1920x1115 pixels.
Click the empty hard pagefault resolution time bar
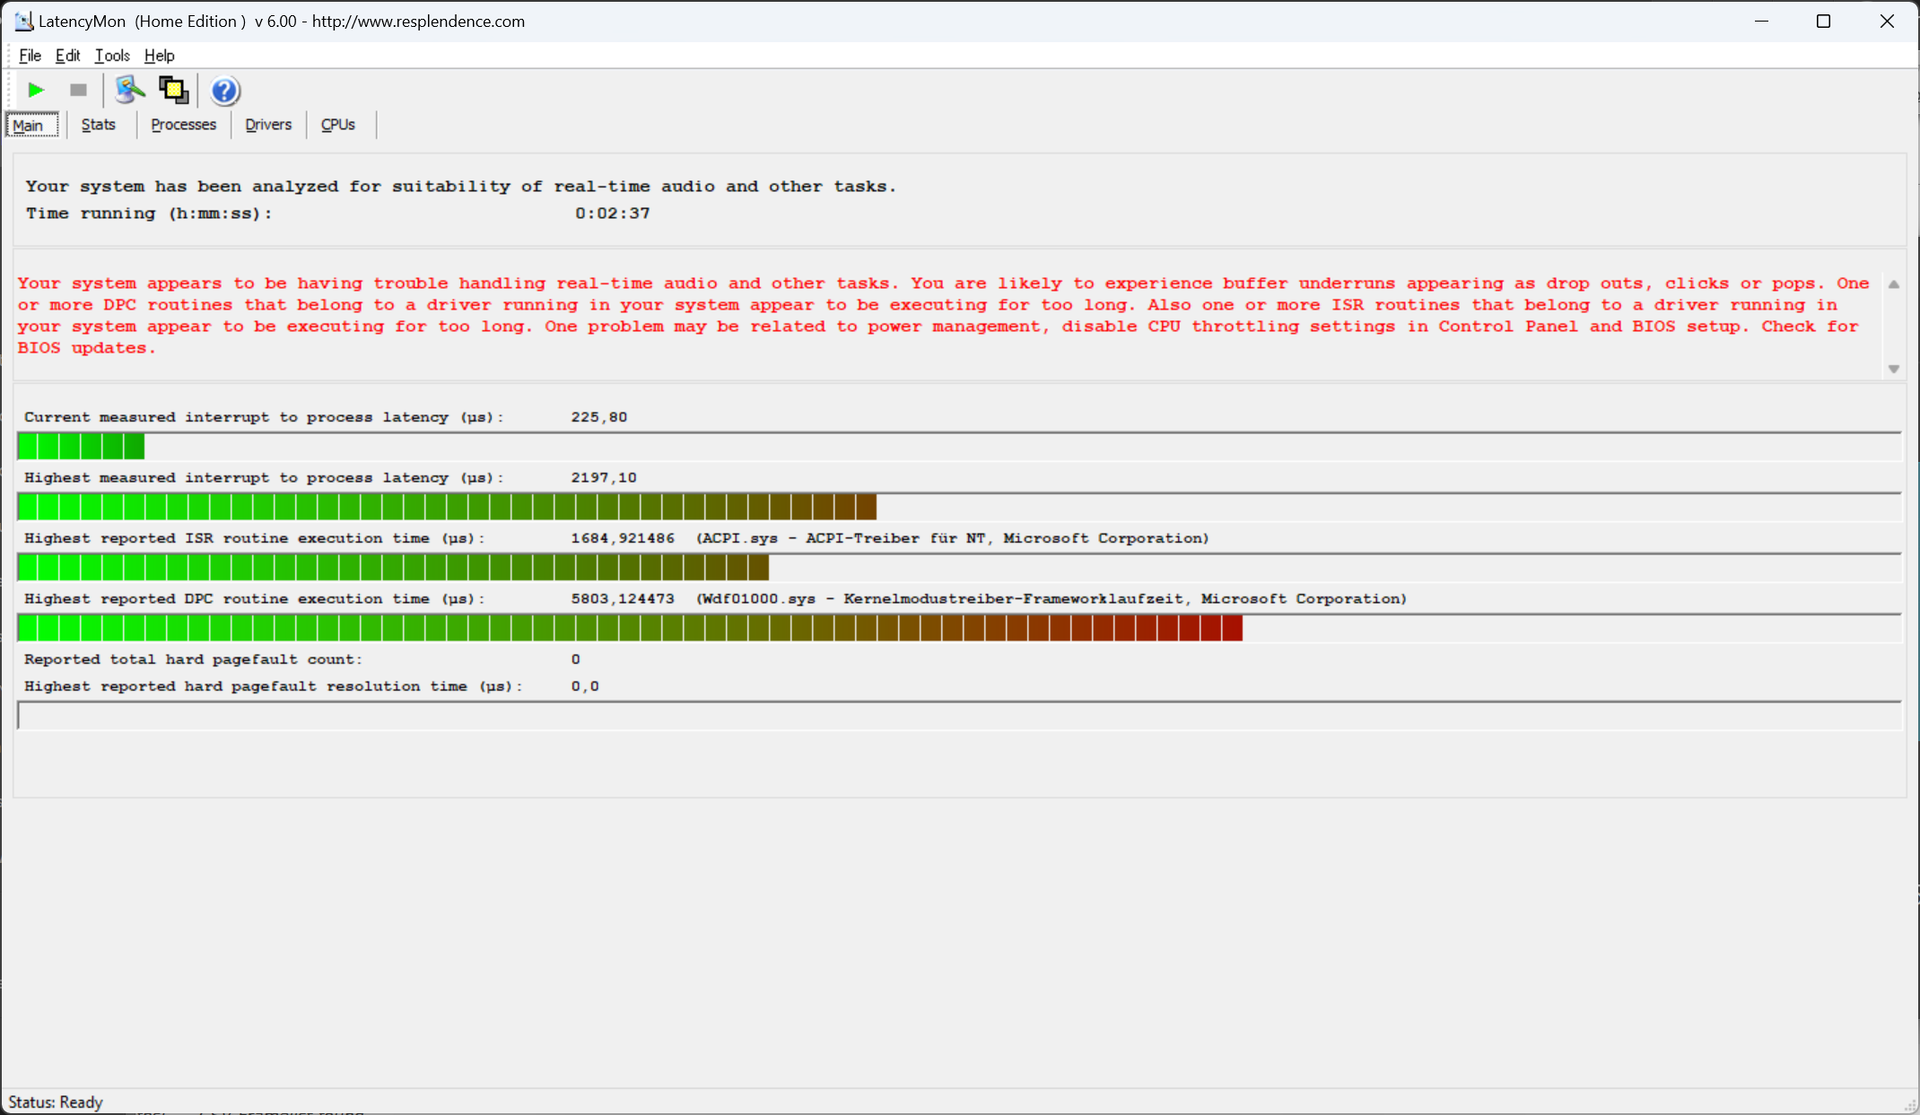tap(958, 716)
